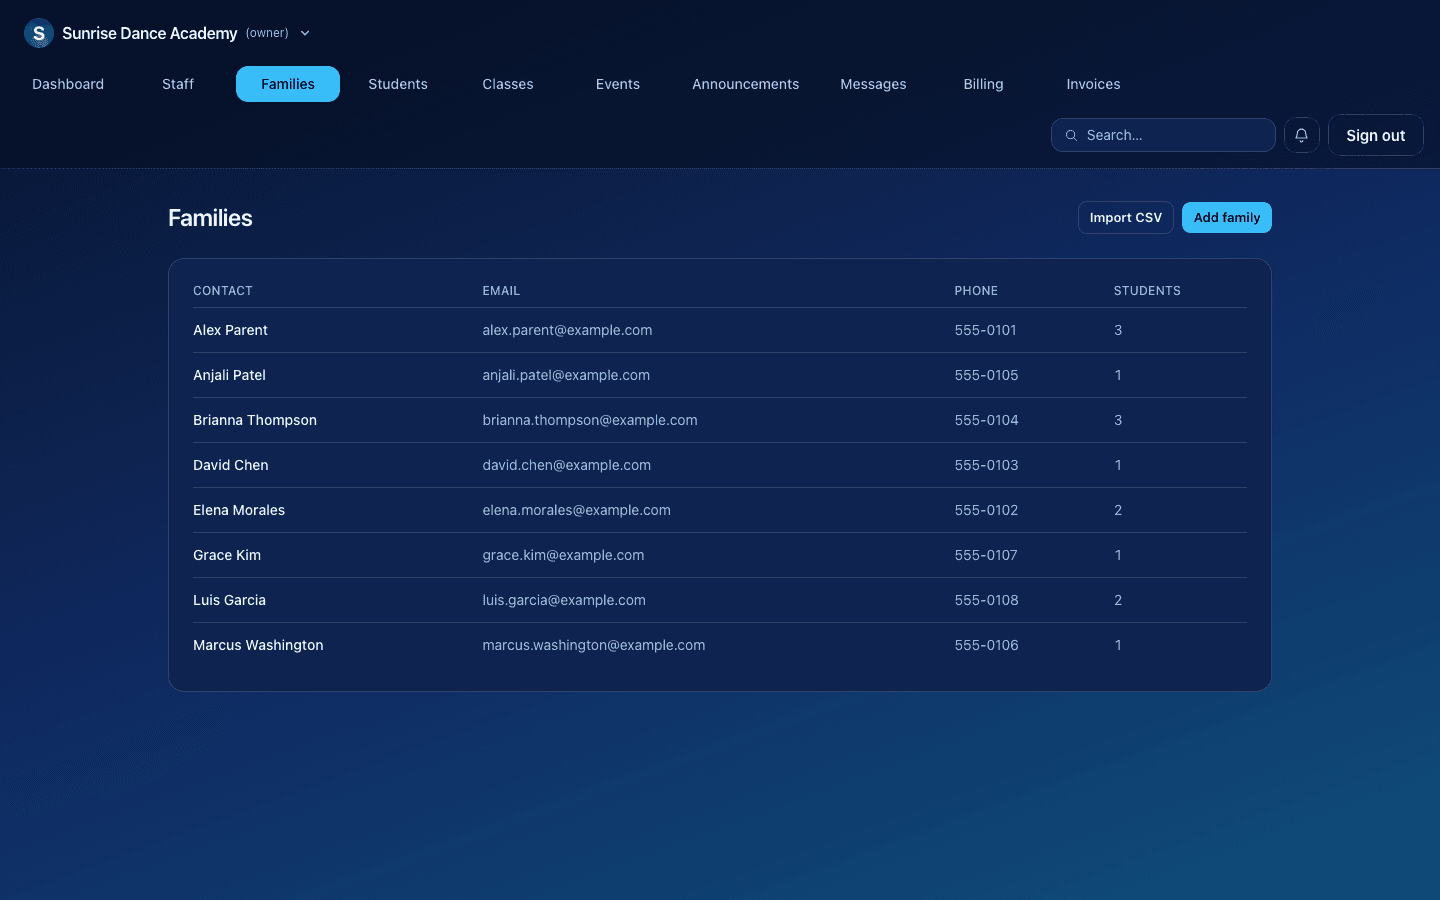Click phone number 555-0105

click(x=986, y=375)
